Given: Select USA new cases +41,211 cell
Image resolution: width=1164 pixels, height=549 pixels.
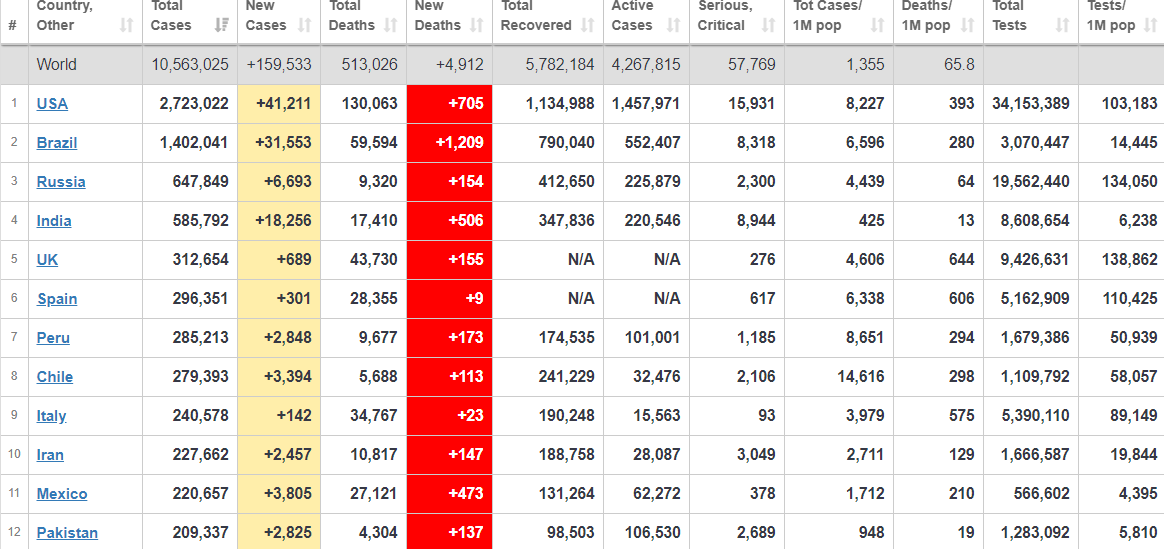Looking at the screenshot, I should pyautogui.click(x=279, y=104).
